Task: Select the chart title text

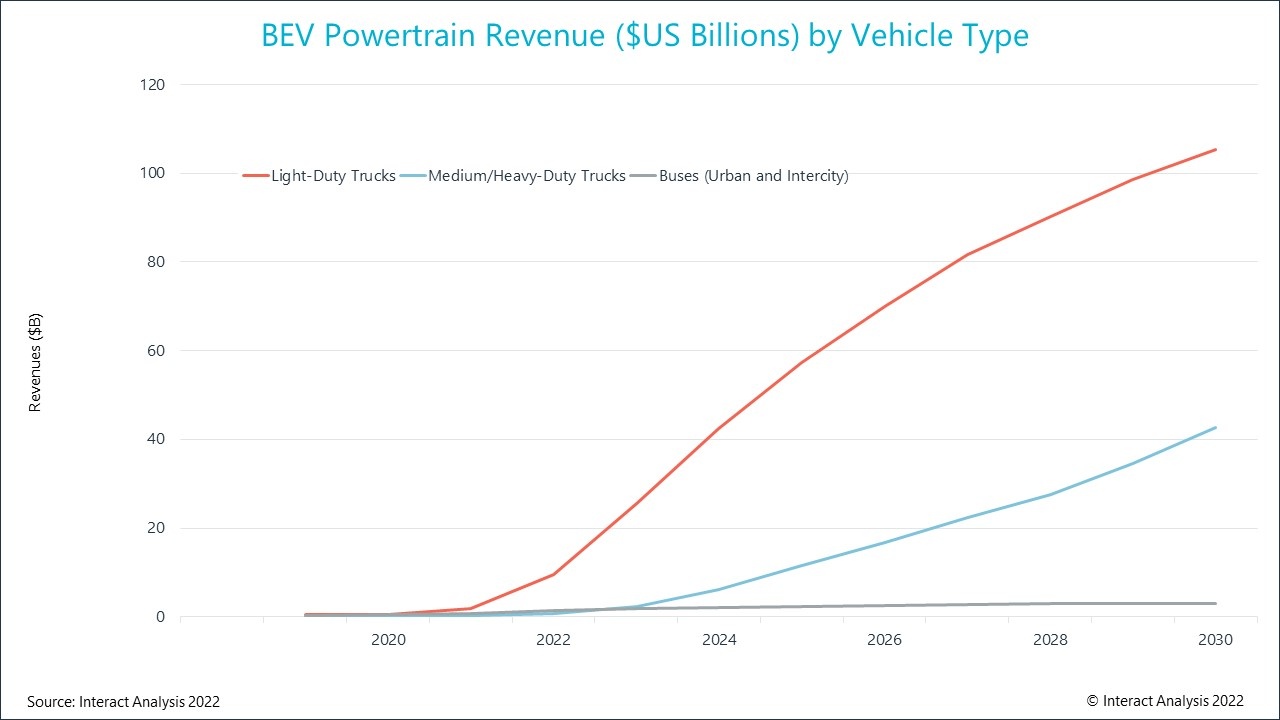Action: coord(644,35)
